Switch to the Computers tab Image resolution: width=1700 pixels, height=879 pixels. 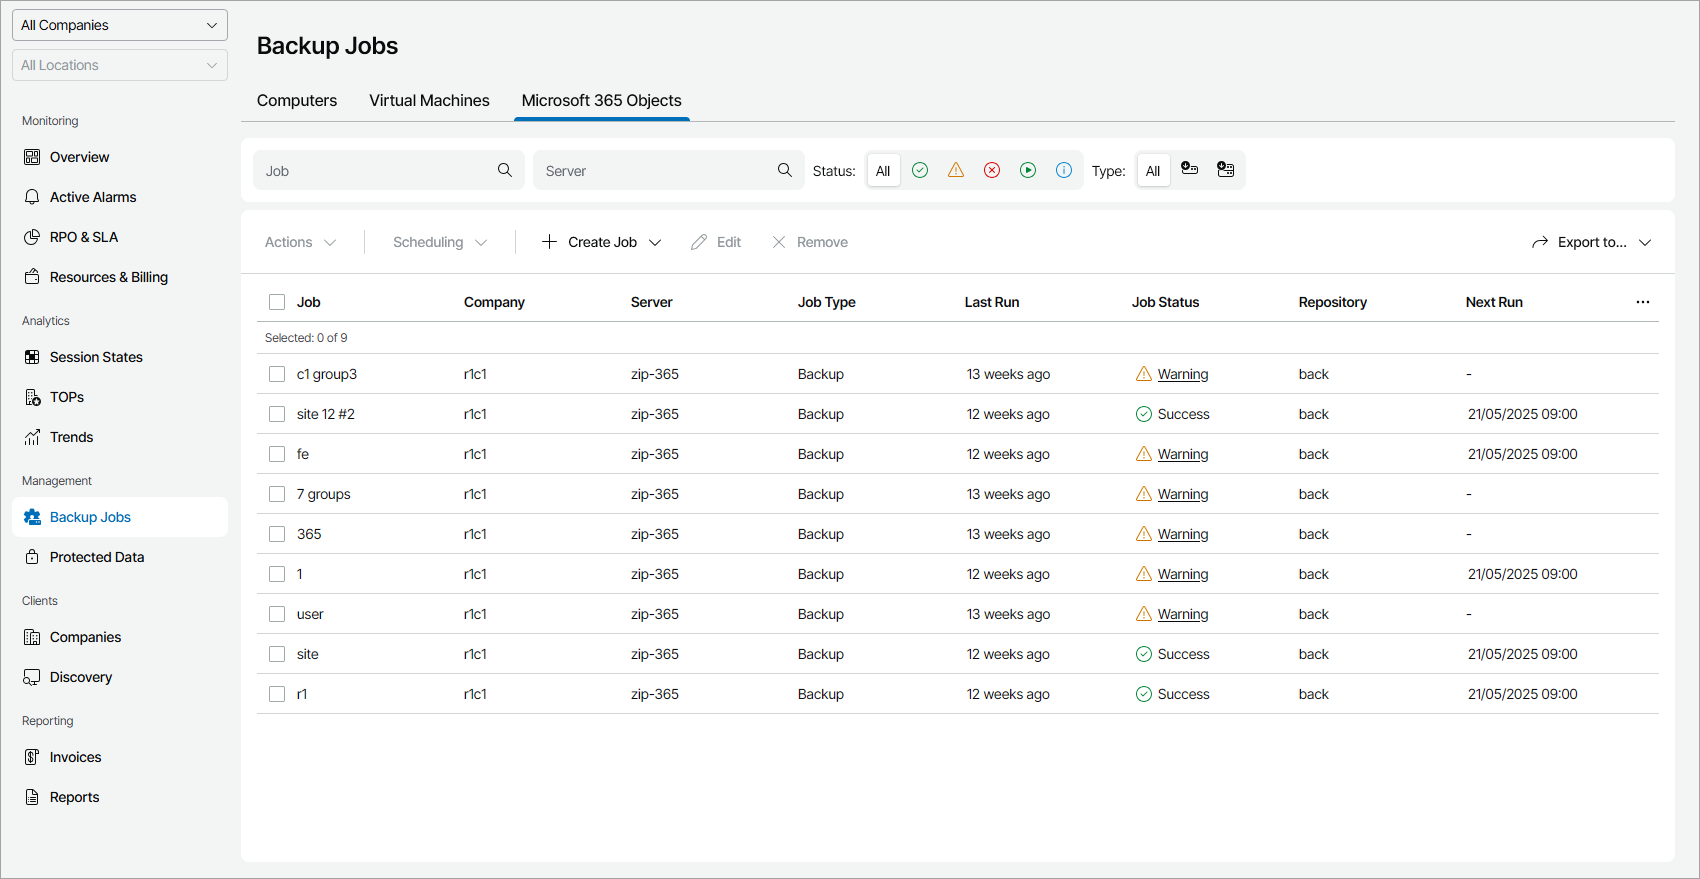297,100
